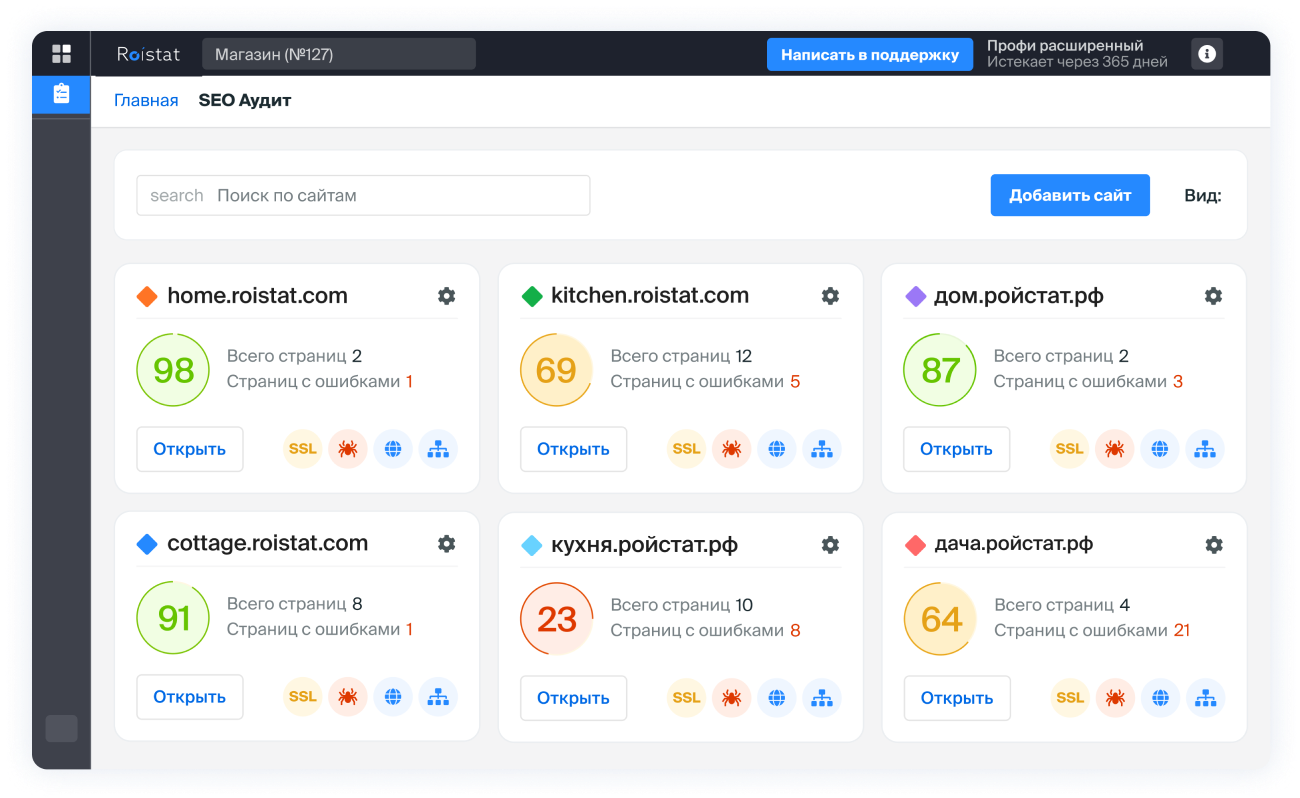1300x798 pixels.
Task: Open the Магазин (№127) project selector
Action: pyautogui.click(x=339, y=54)
